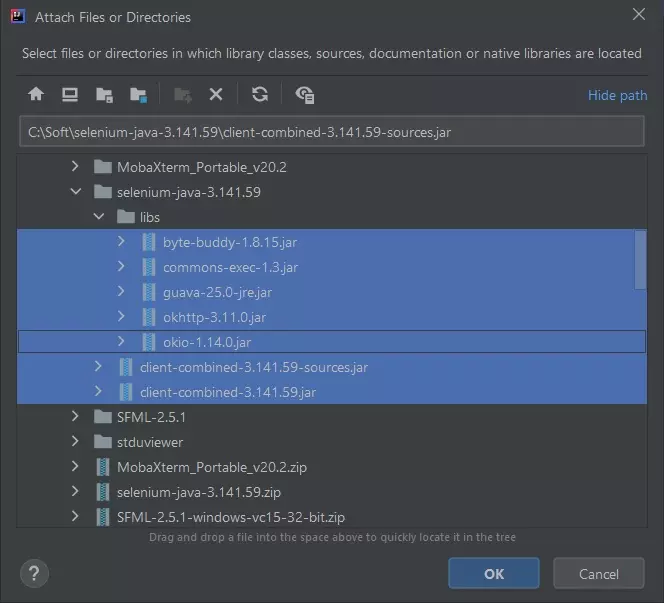Click the libs folder icon
Viewport: 664px width, 603px height.
(x=126, y=217)
